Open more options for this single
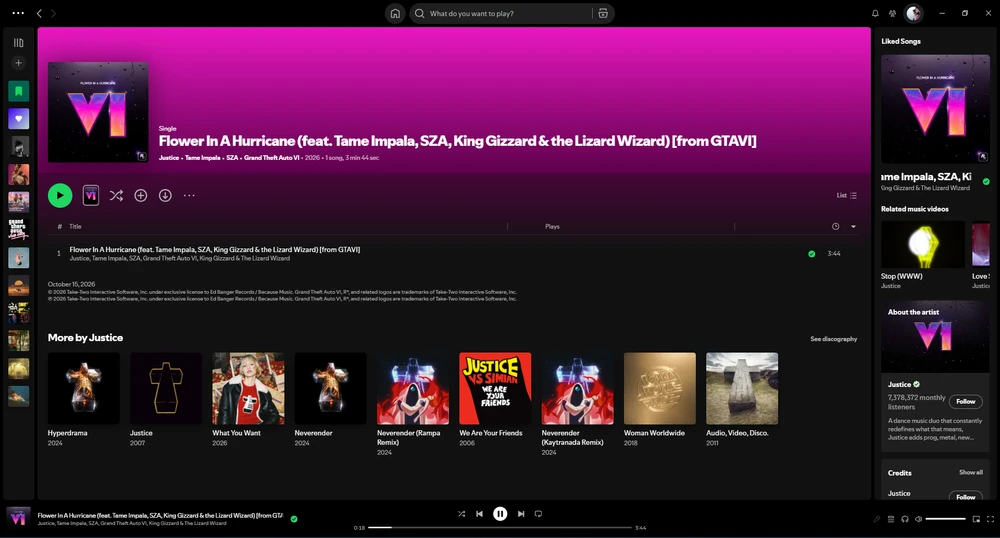1000x538 pixels. point(189,196)
